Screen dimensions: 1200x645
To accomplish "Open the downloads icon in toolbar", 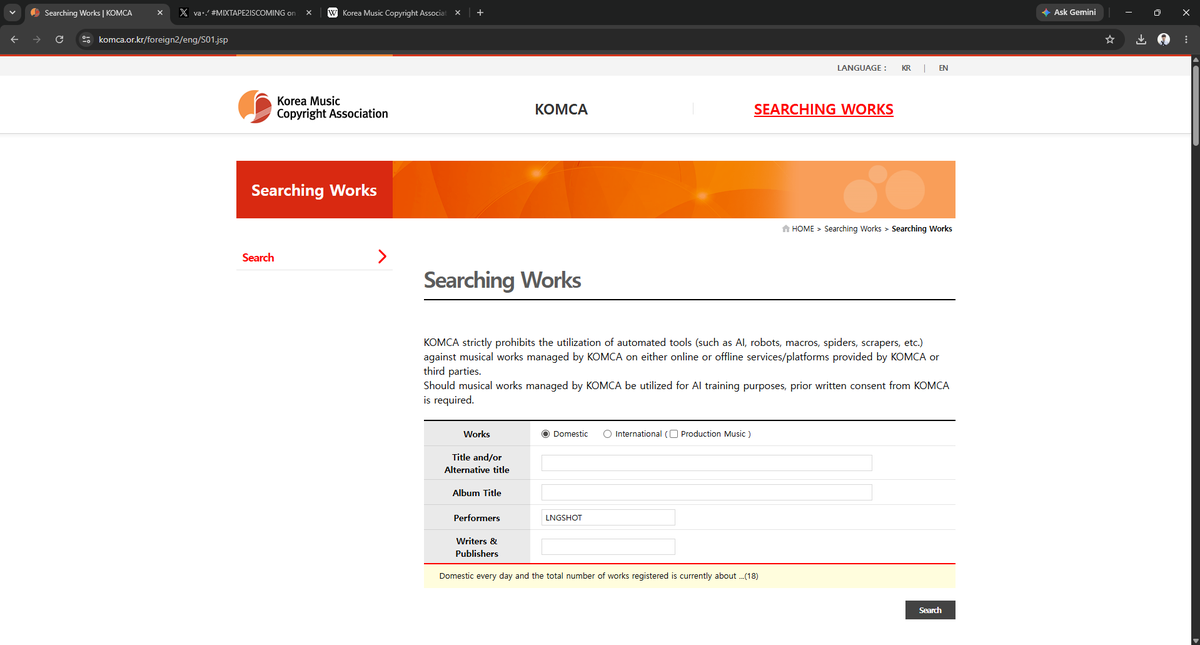I will click(x=1142, y=39).
